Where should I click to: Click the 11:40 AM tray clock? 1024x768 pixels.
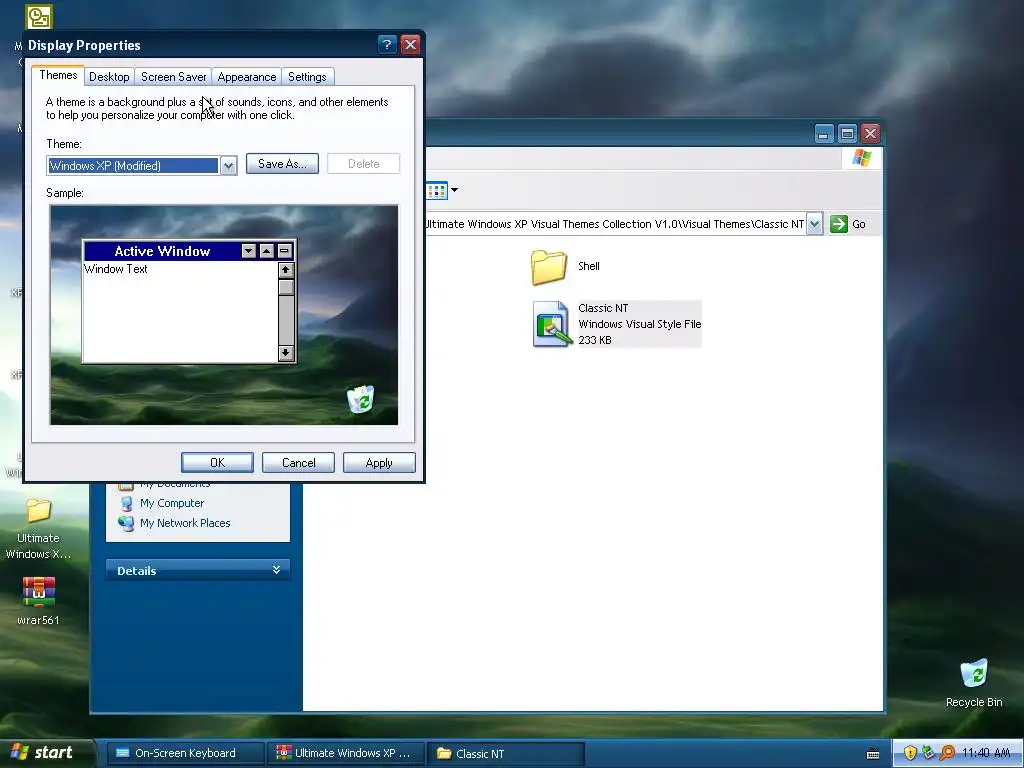coord(986,753)
